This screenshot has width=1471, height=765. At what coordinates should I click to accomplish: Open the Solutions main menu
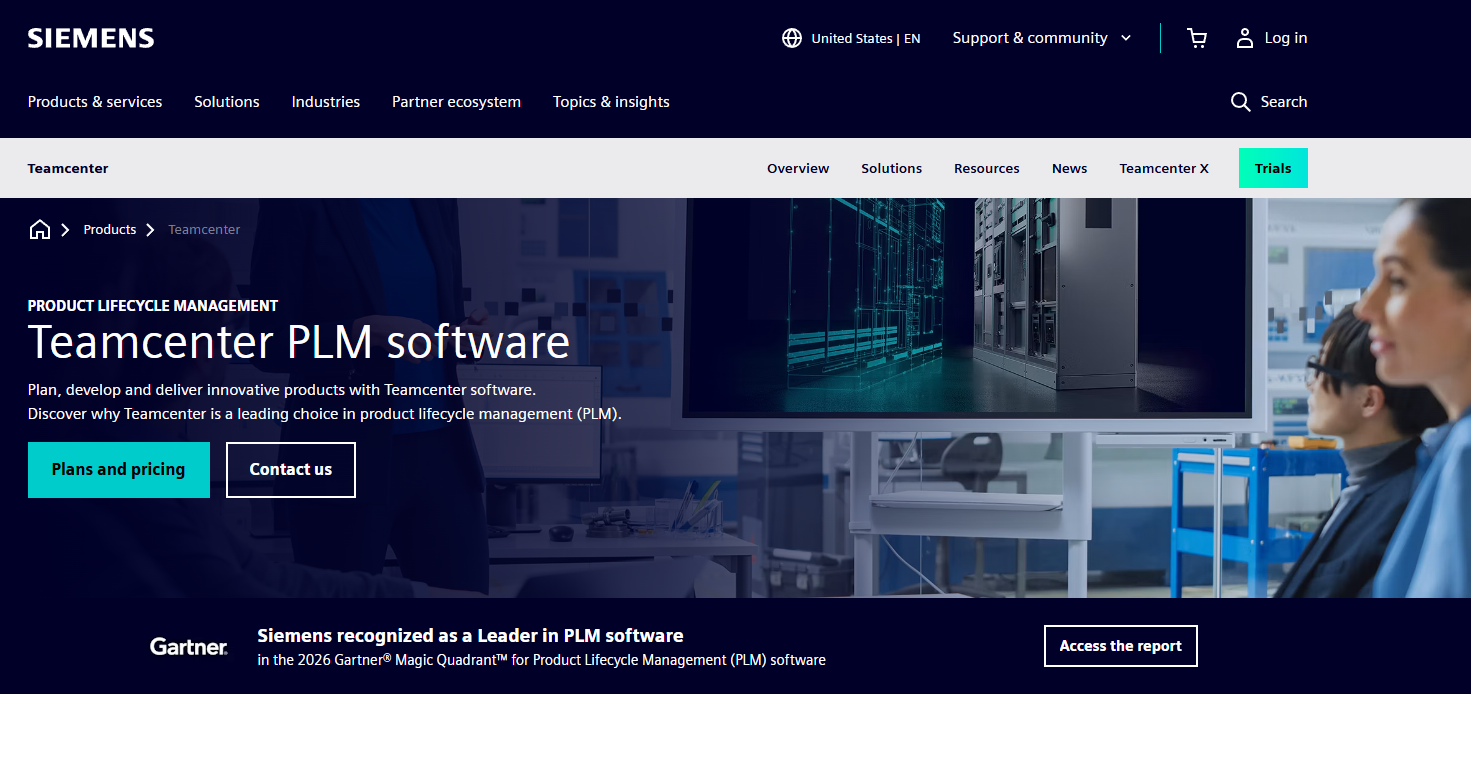coord(227,102)
